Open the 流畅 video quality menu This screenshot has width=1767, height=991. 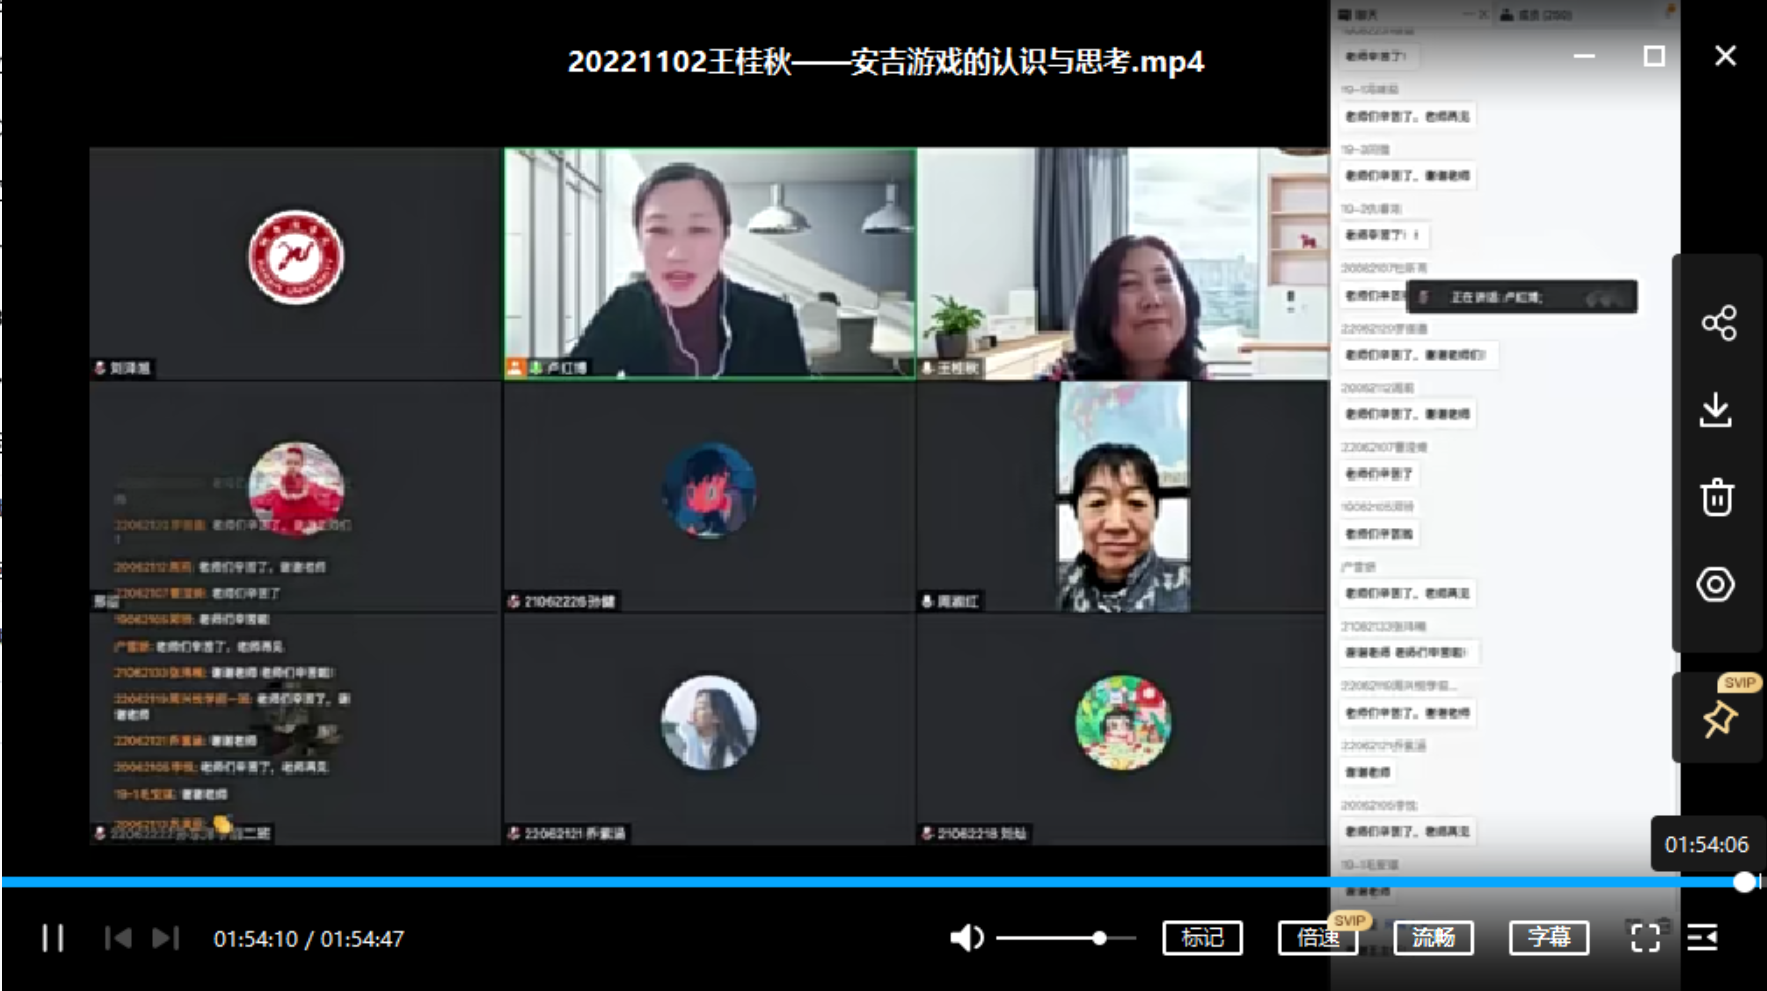1433,938
